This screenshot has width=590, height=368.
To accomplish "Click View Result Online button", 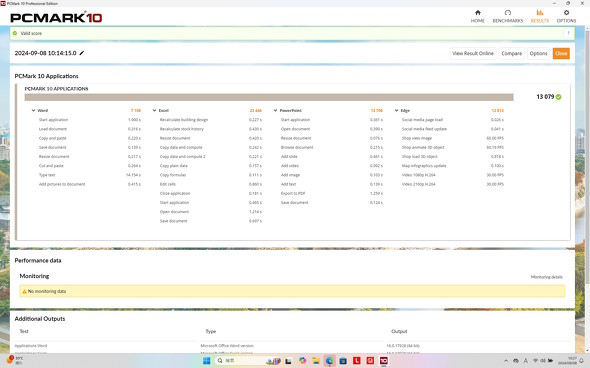I will (x=473, y=53).
